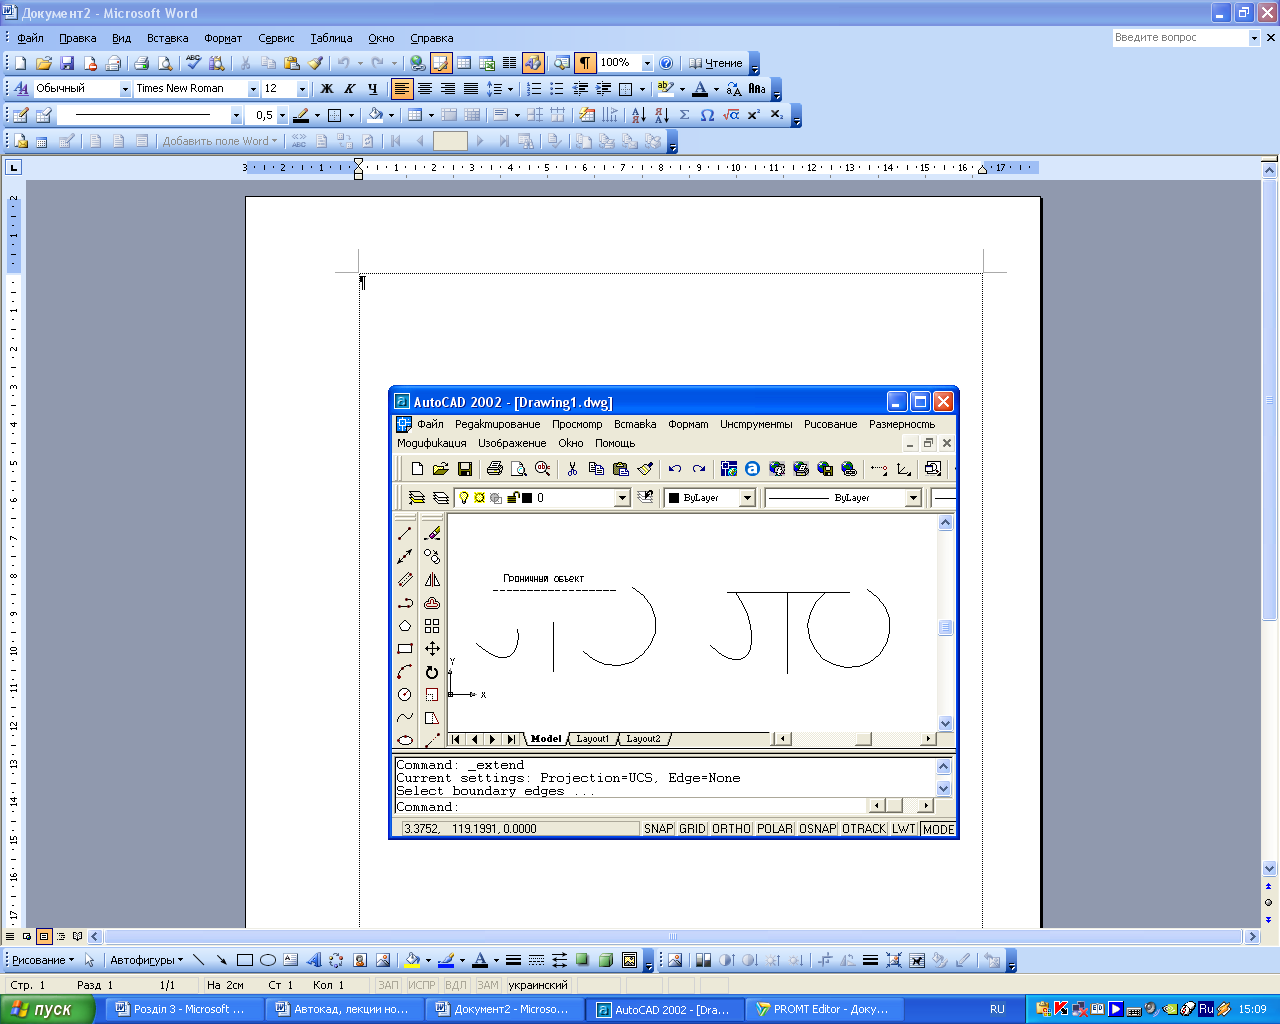Click AutoCAD Move tool icon
The width and height of the screenshot is (1280, 1024).
point(432,649)
